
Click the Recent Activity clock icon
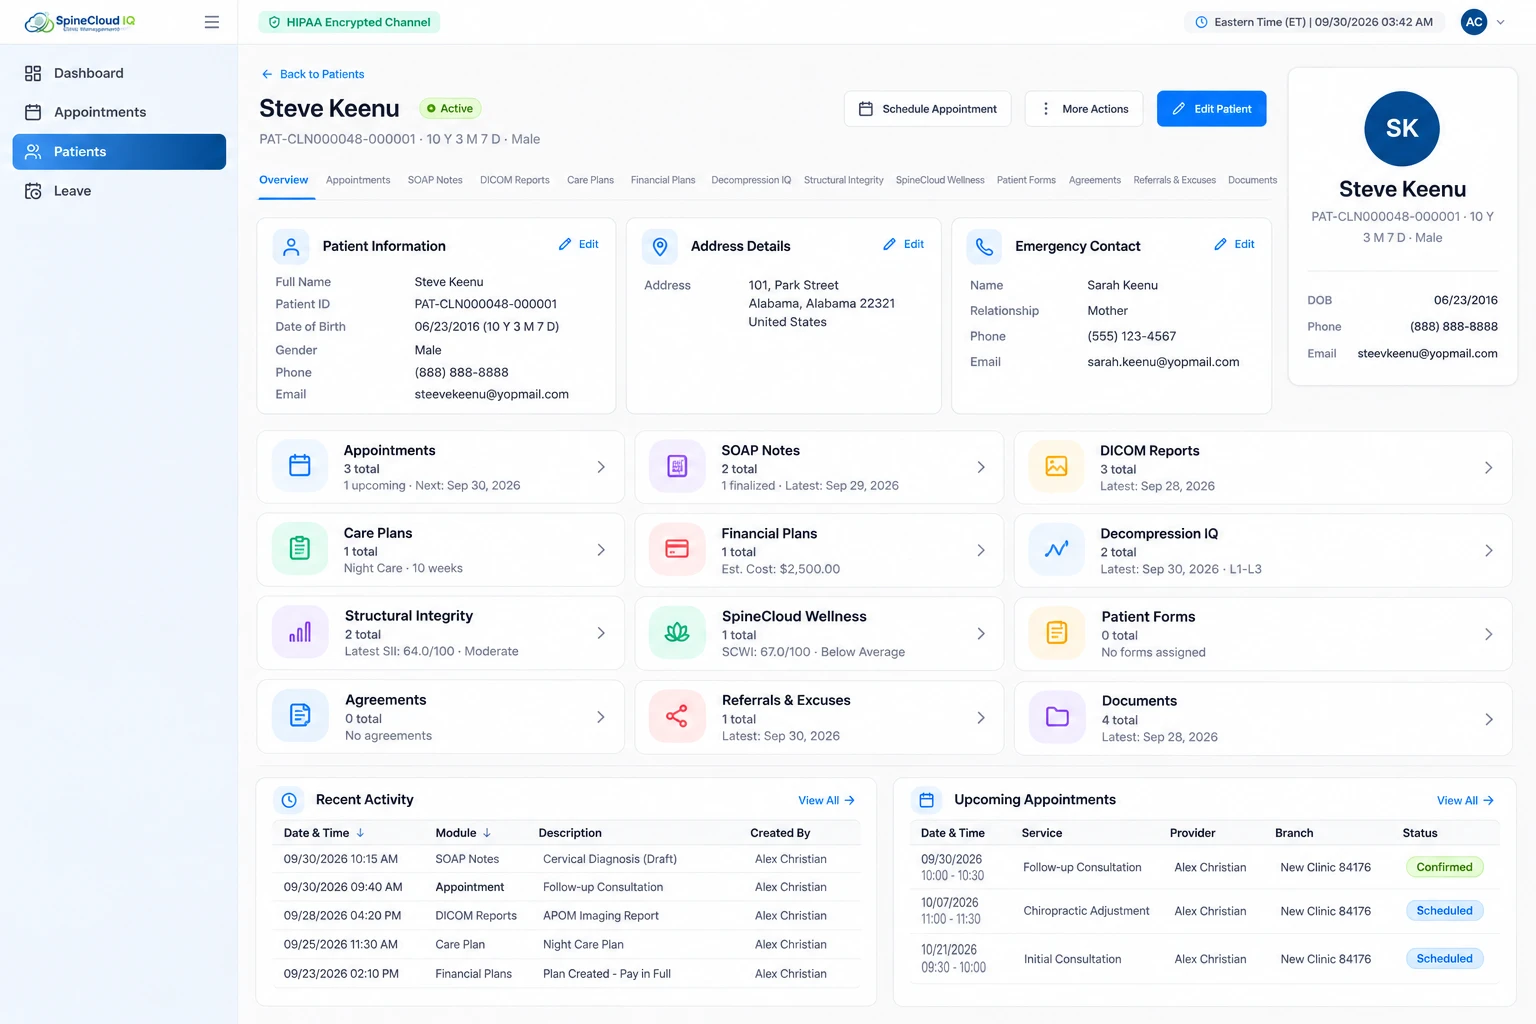(289, 800)
